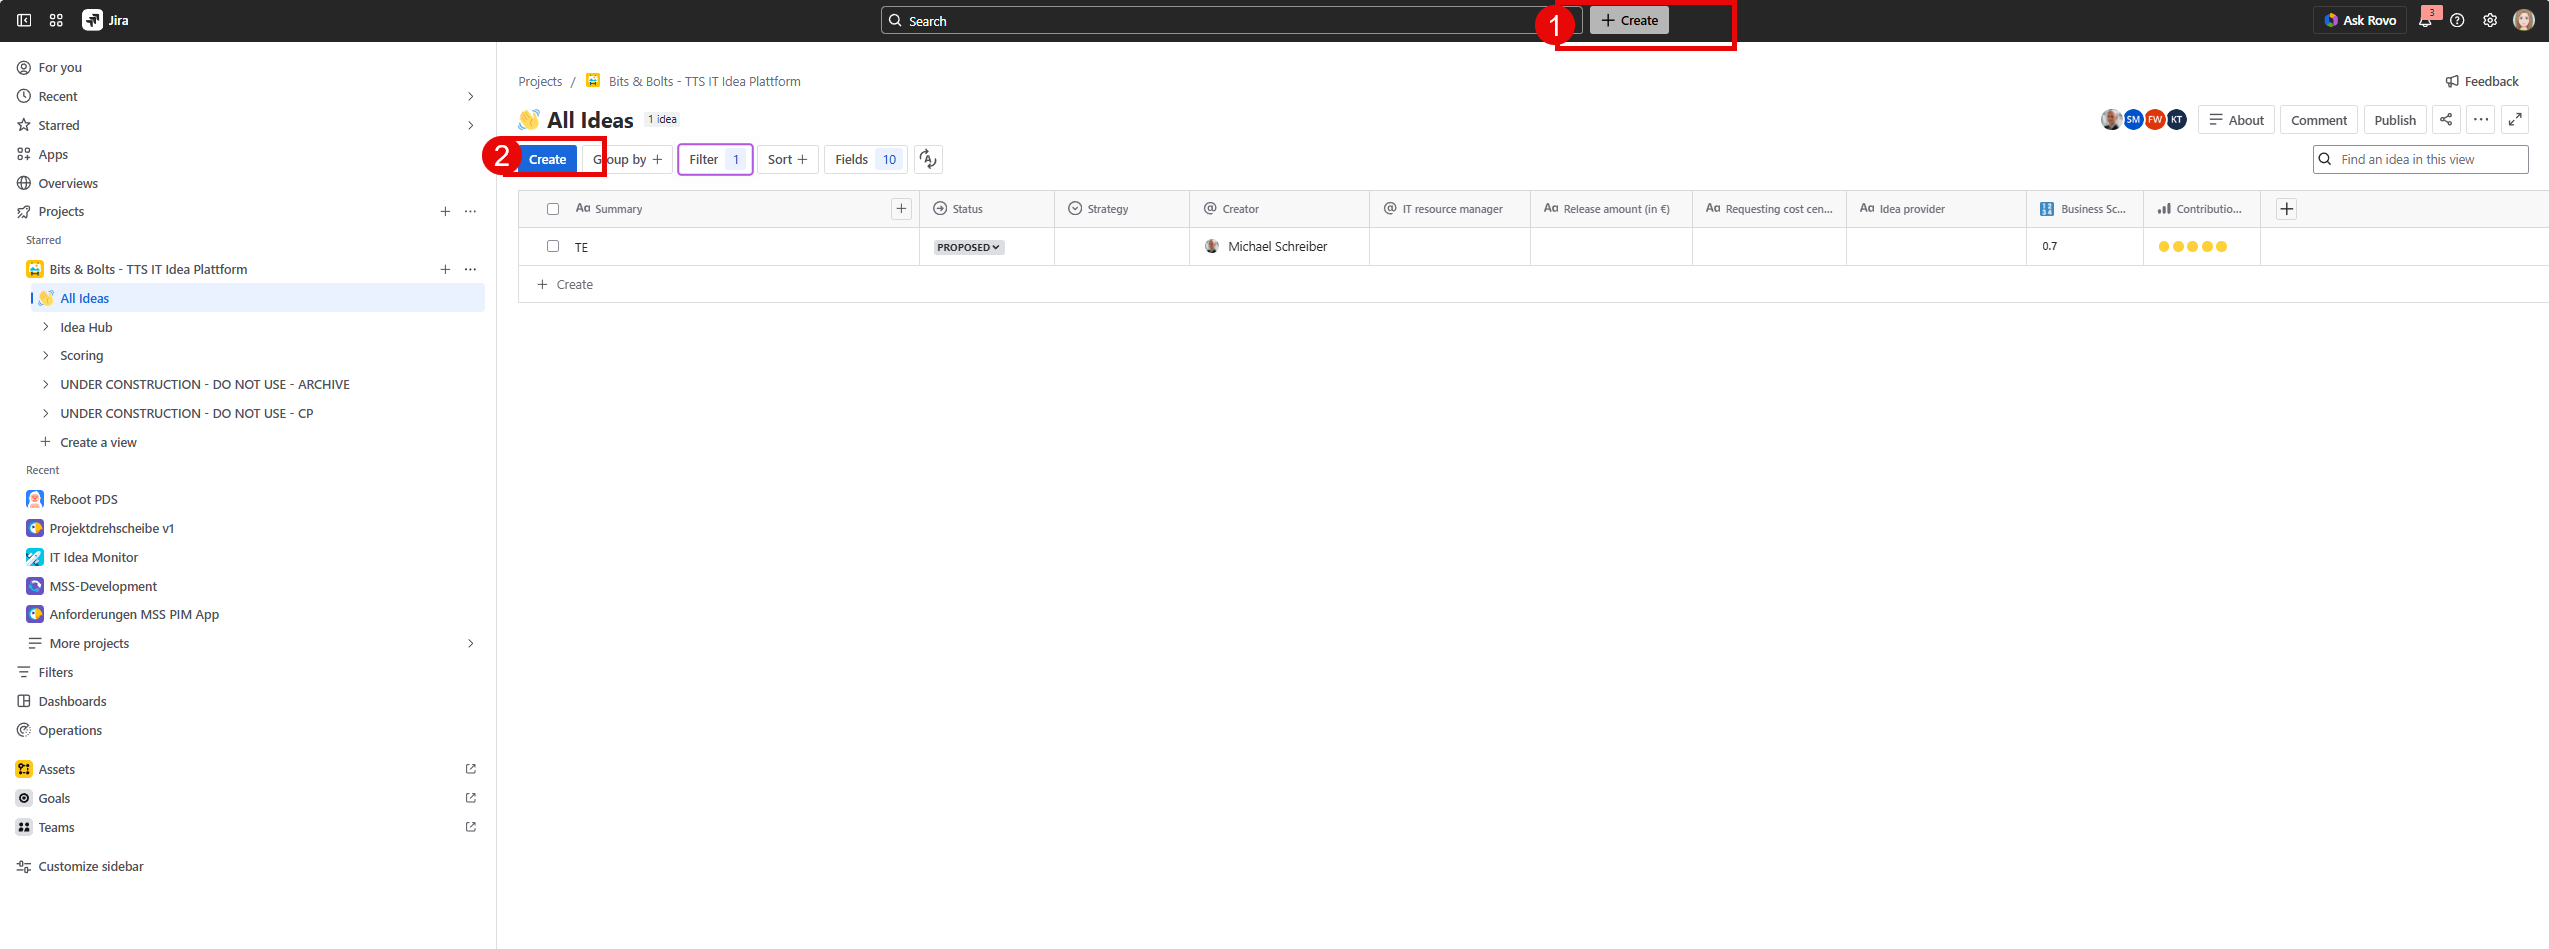Click the Jira logo home icon
This screenshot has width=2549, height=949.
click(93, 20)
